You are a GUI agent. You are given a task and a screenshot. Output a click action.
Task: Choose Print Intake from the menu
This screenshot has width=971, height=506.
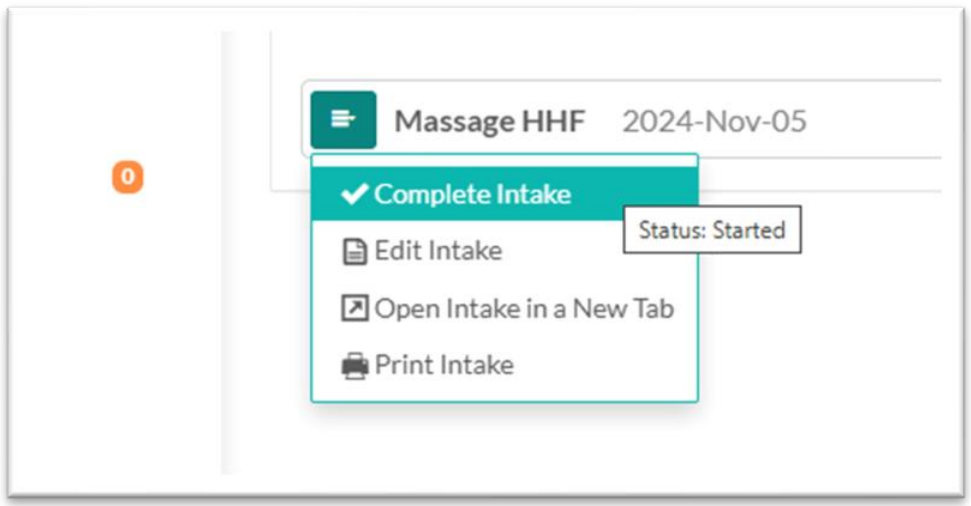(443, 366)
